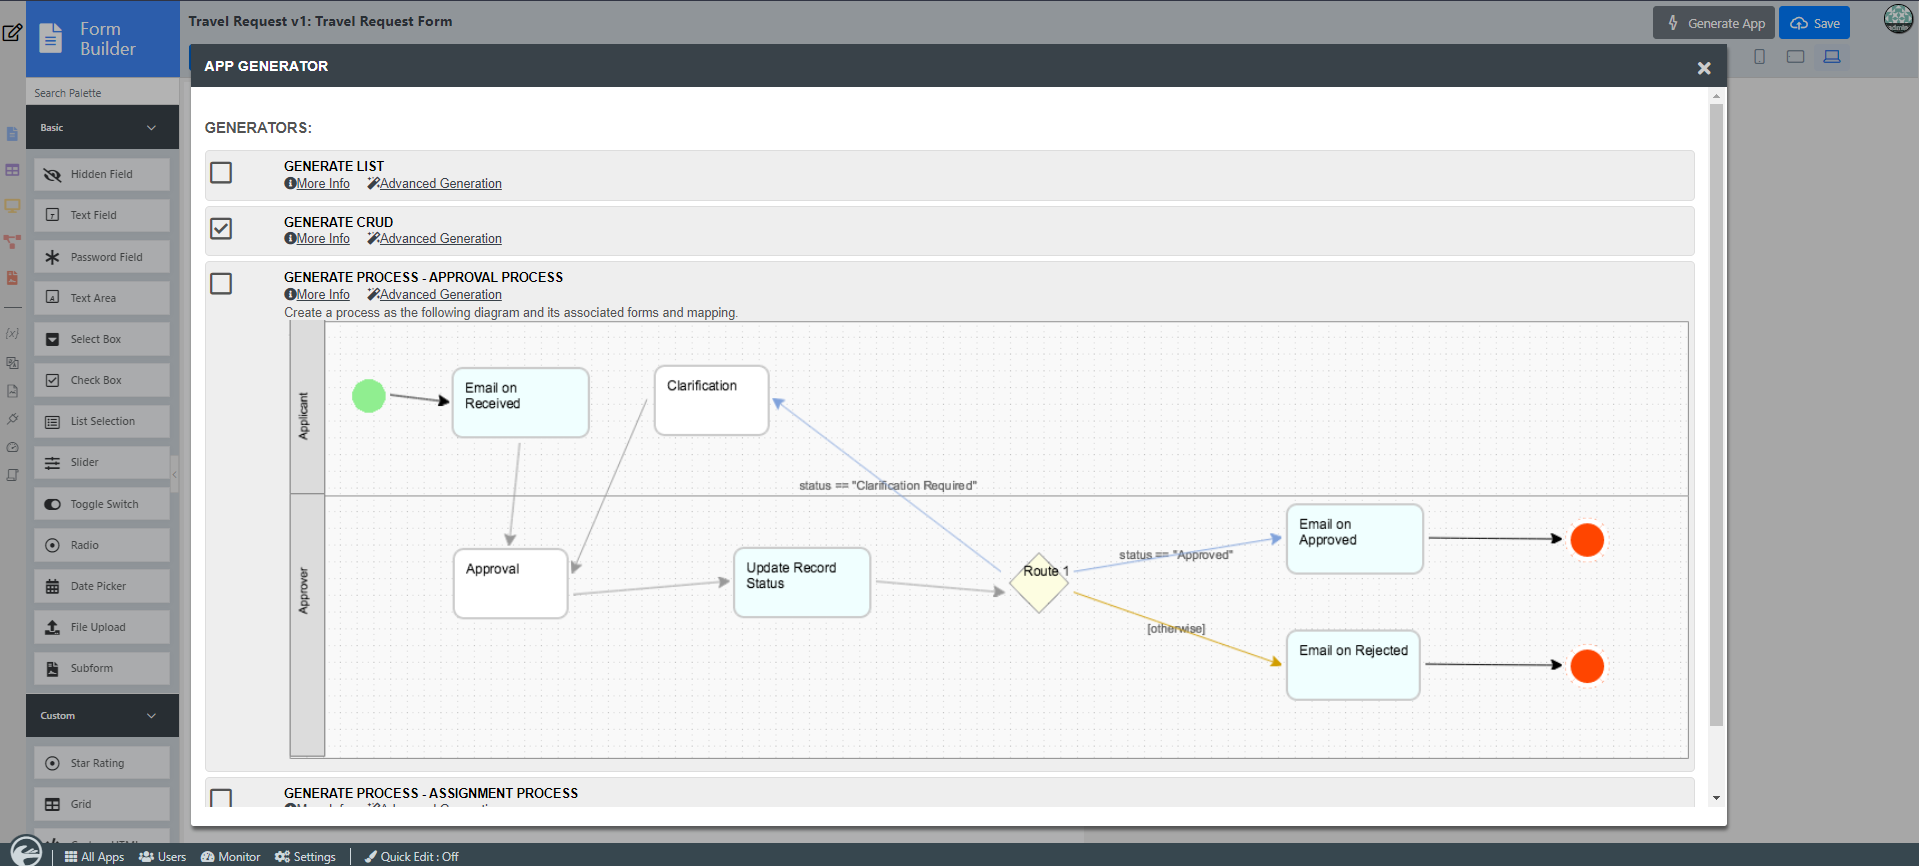The image size is (1919, 866).
Task: Open All Apps in bottom bar
Action: coord(94,857)
